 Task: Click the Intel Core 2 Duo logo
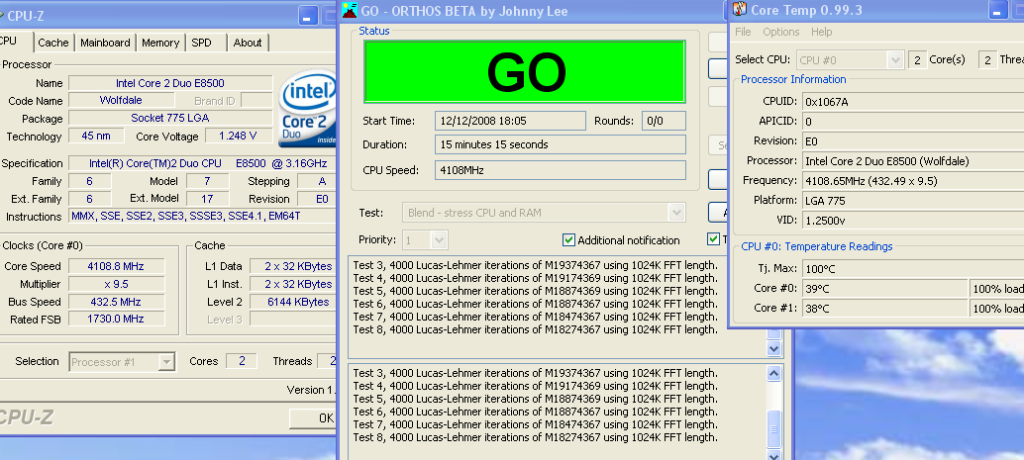[308, 108]
